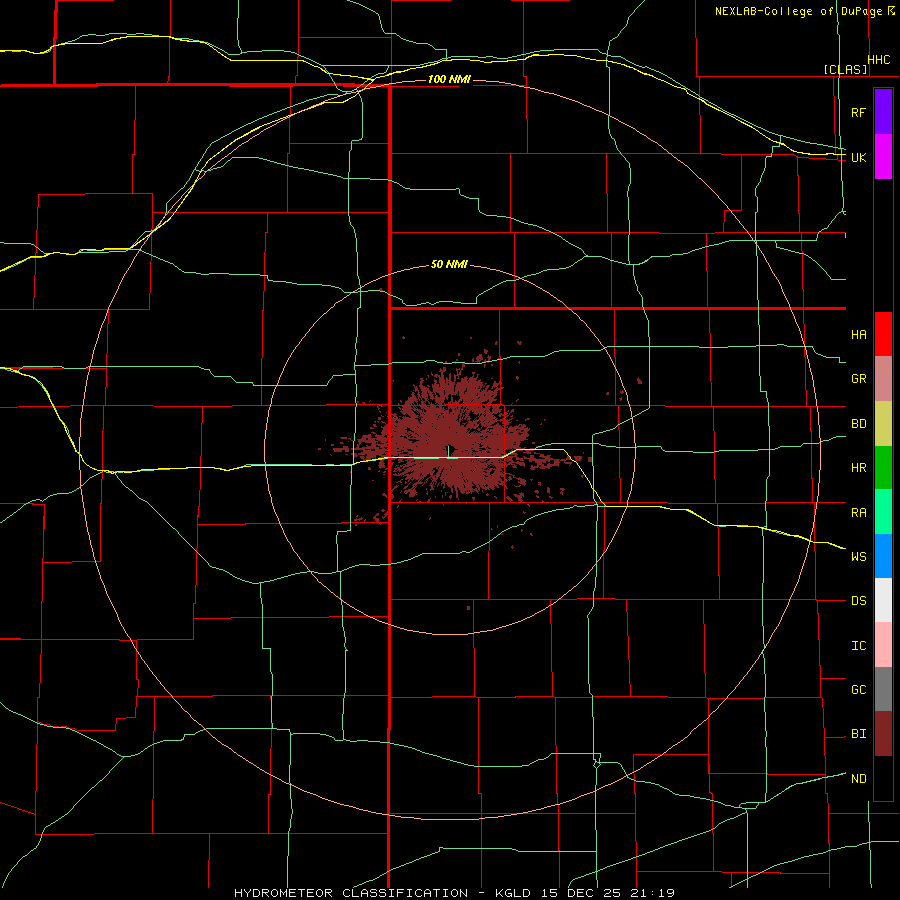
Task: Click the HHC product label
Action: [879, 60]
